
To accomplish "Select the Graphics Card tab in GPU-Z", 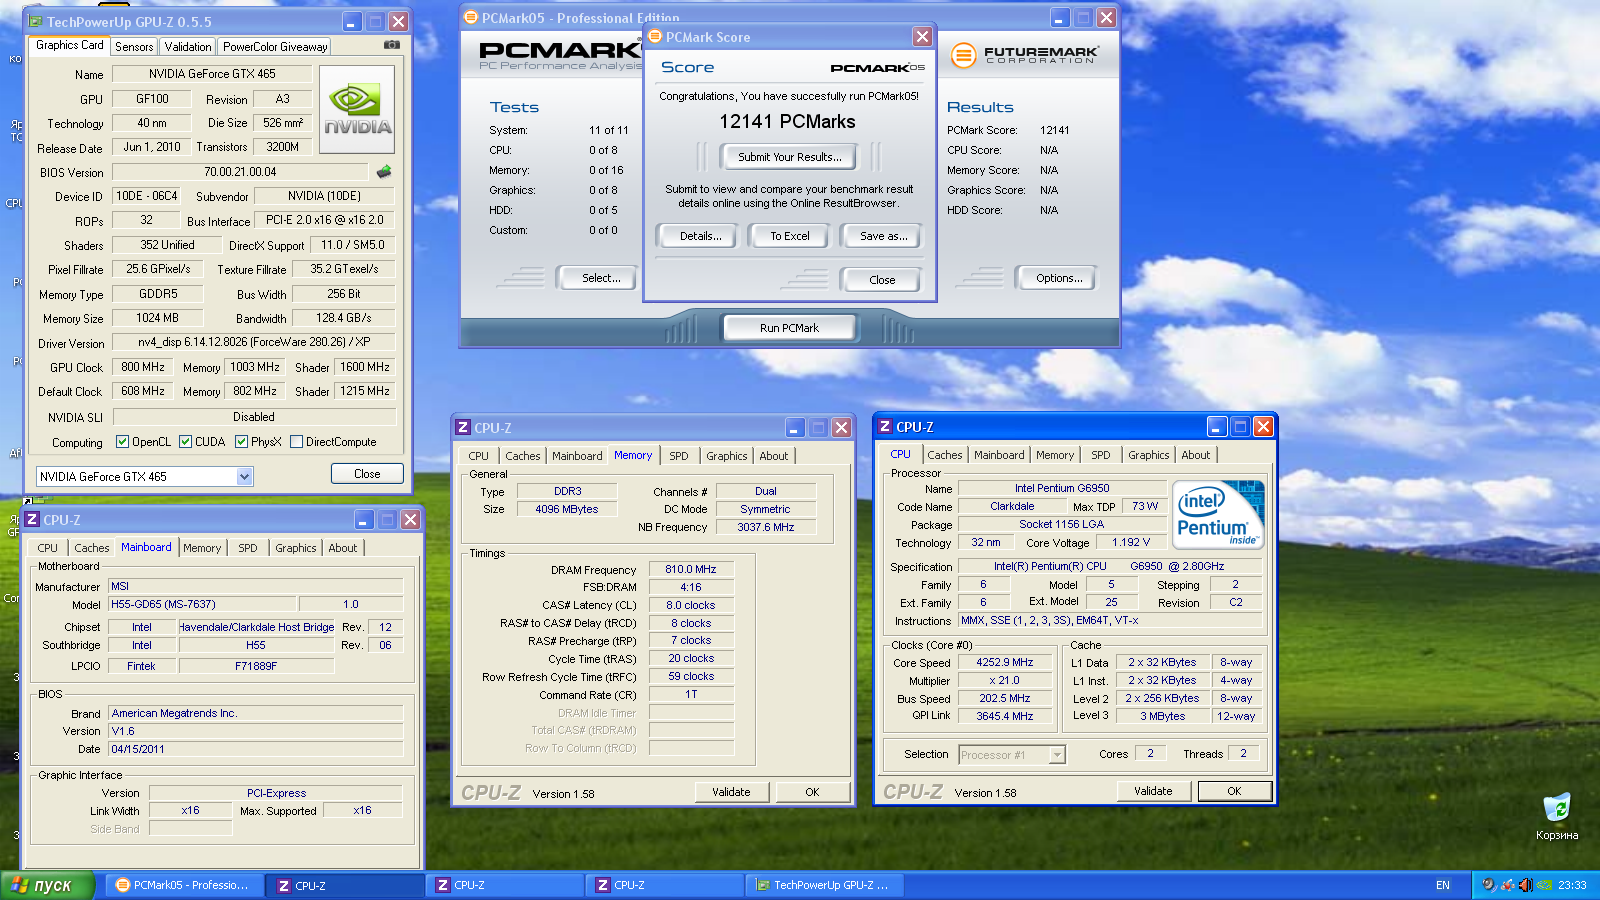I will [x=70, y=45].
